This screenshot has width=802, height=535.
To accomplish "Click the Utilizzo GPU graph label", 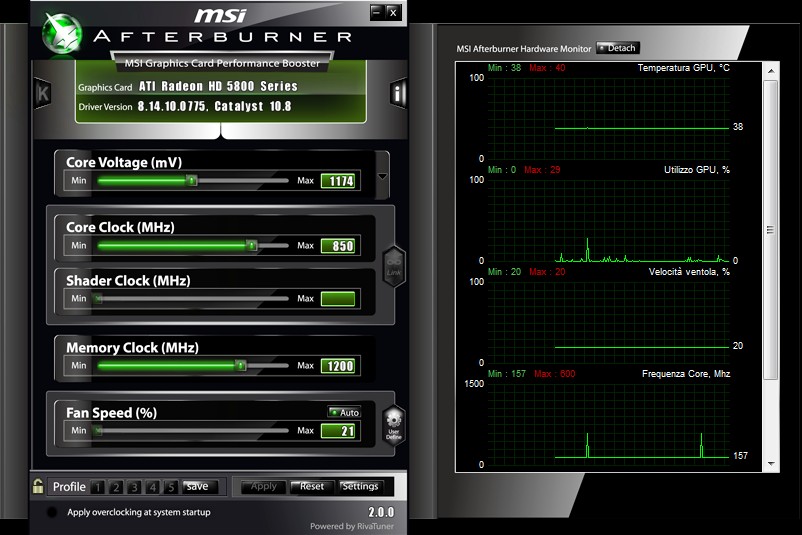I will [x=697, y=170].
